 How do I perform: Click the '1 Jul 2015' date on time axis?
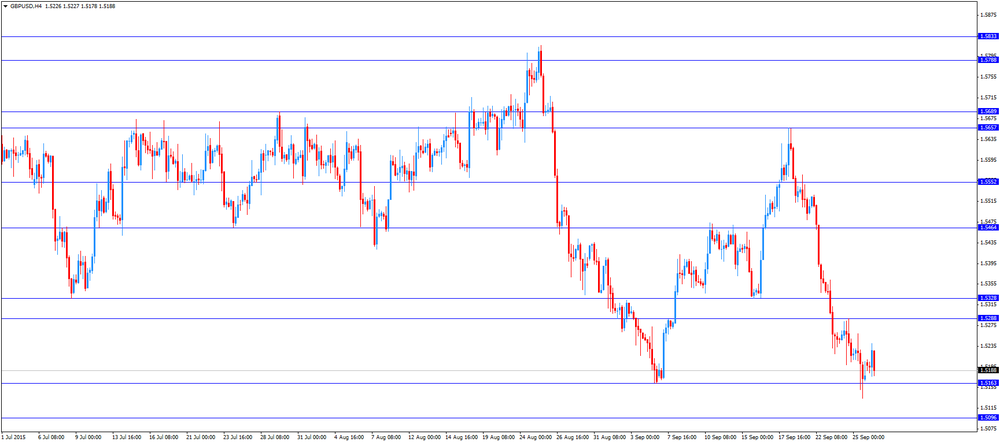pos(13,438)
